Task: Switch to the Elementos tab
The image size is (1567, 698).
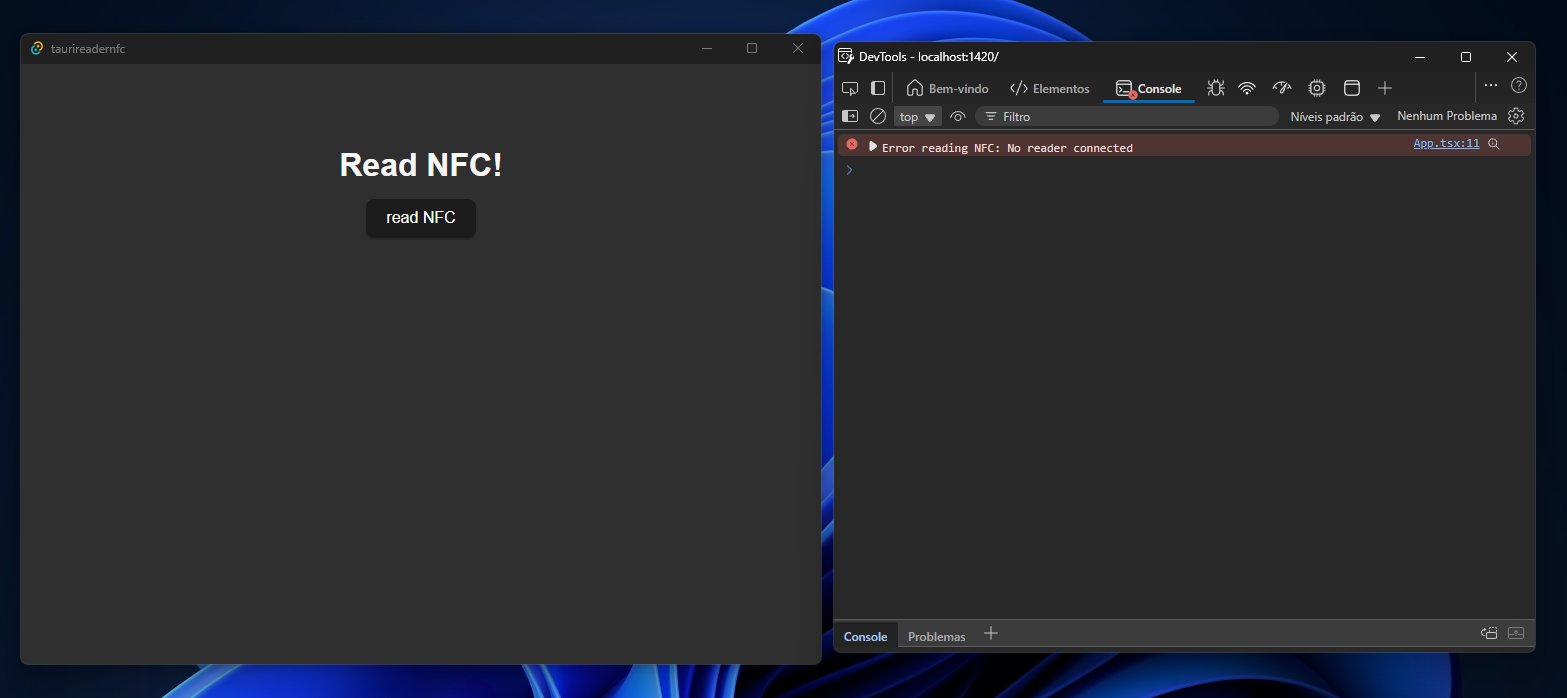Action: (1050, 89)
